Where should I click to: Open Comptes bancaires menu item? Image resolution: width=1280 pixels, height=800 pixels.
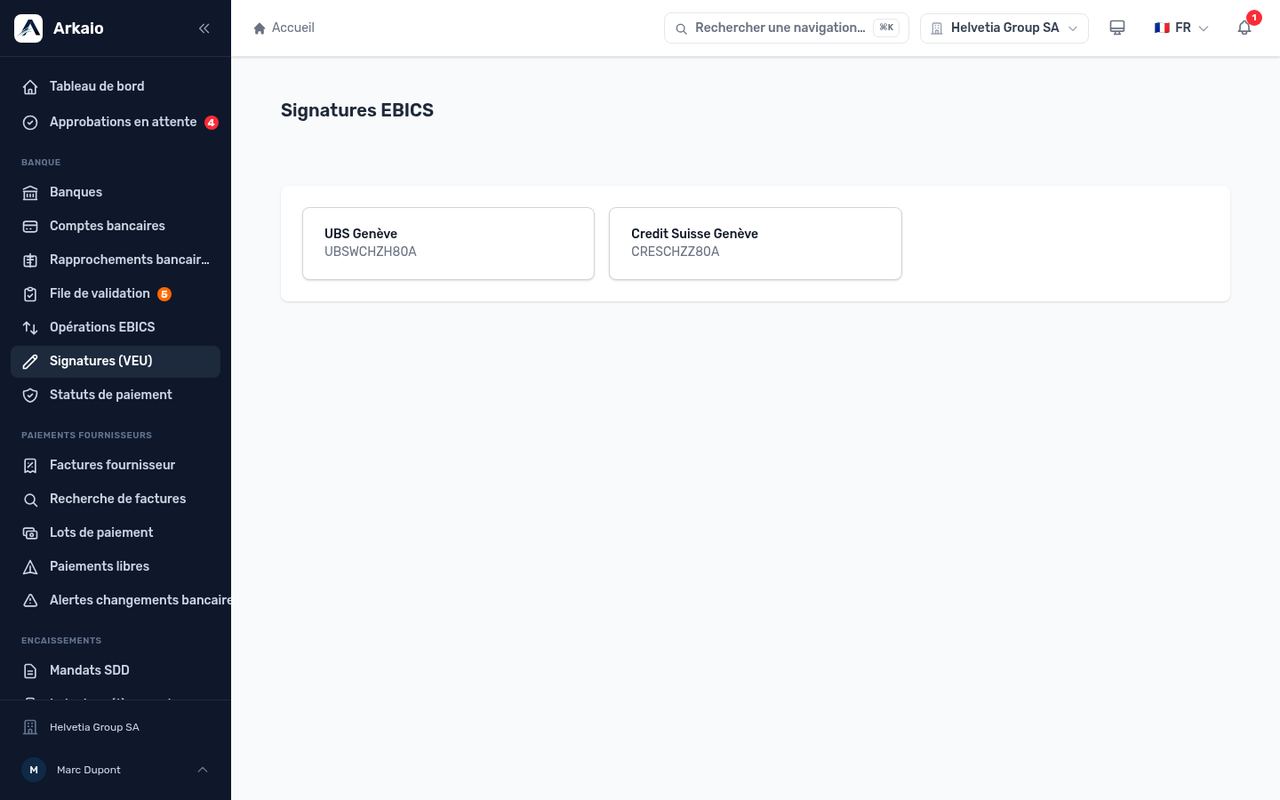tap(115, 226)
